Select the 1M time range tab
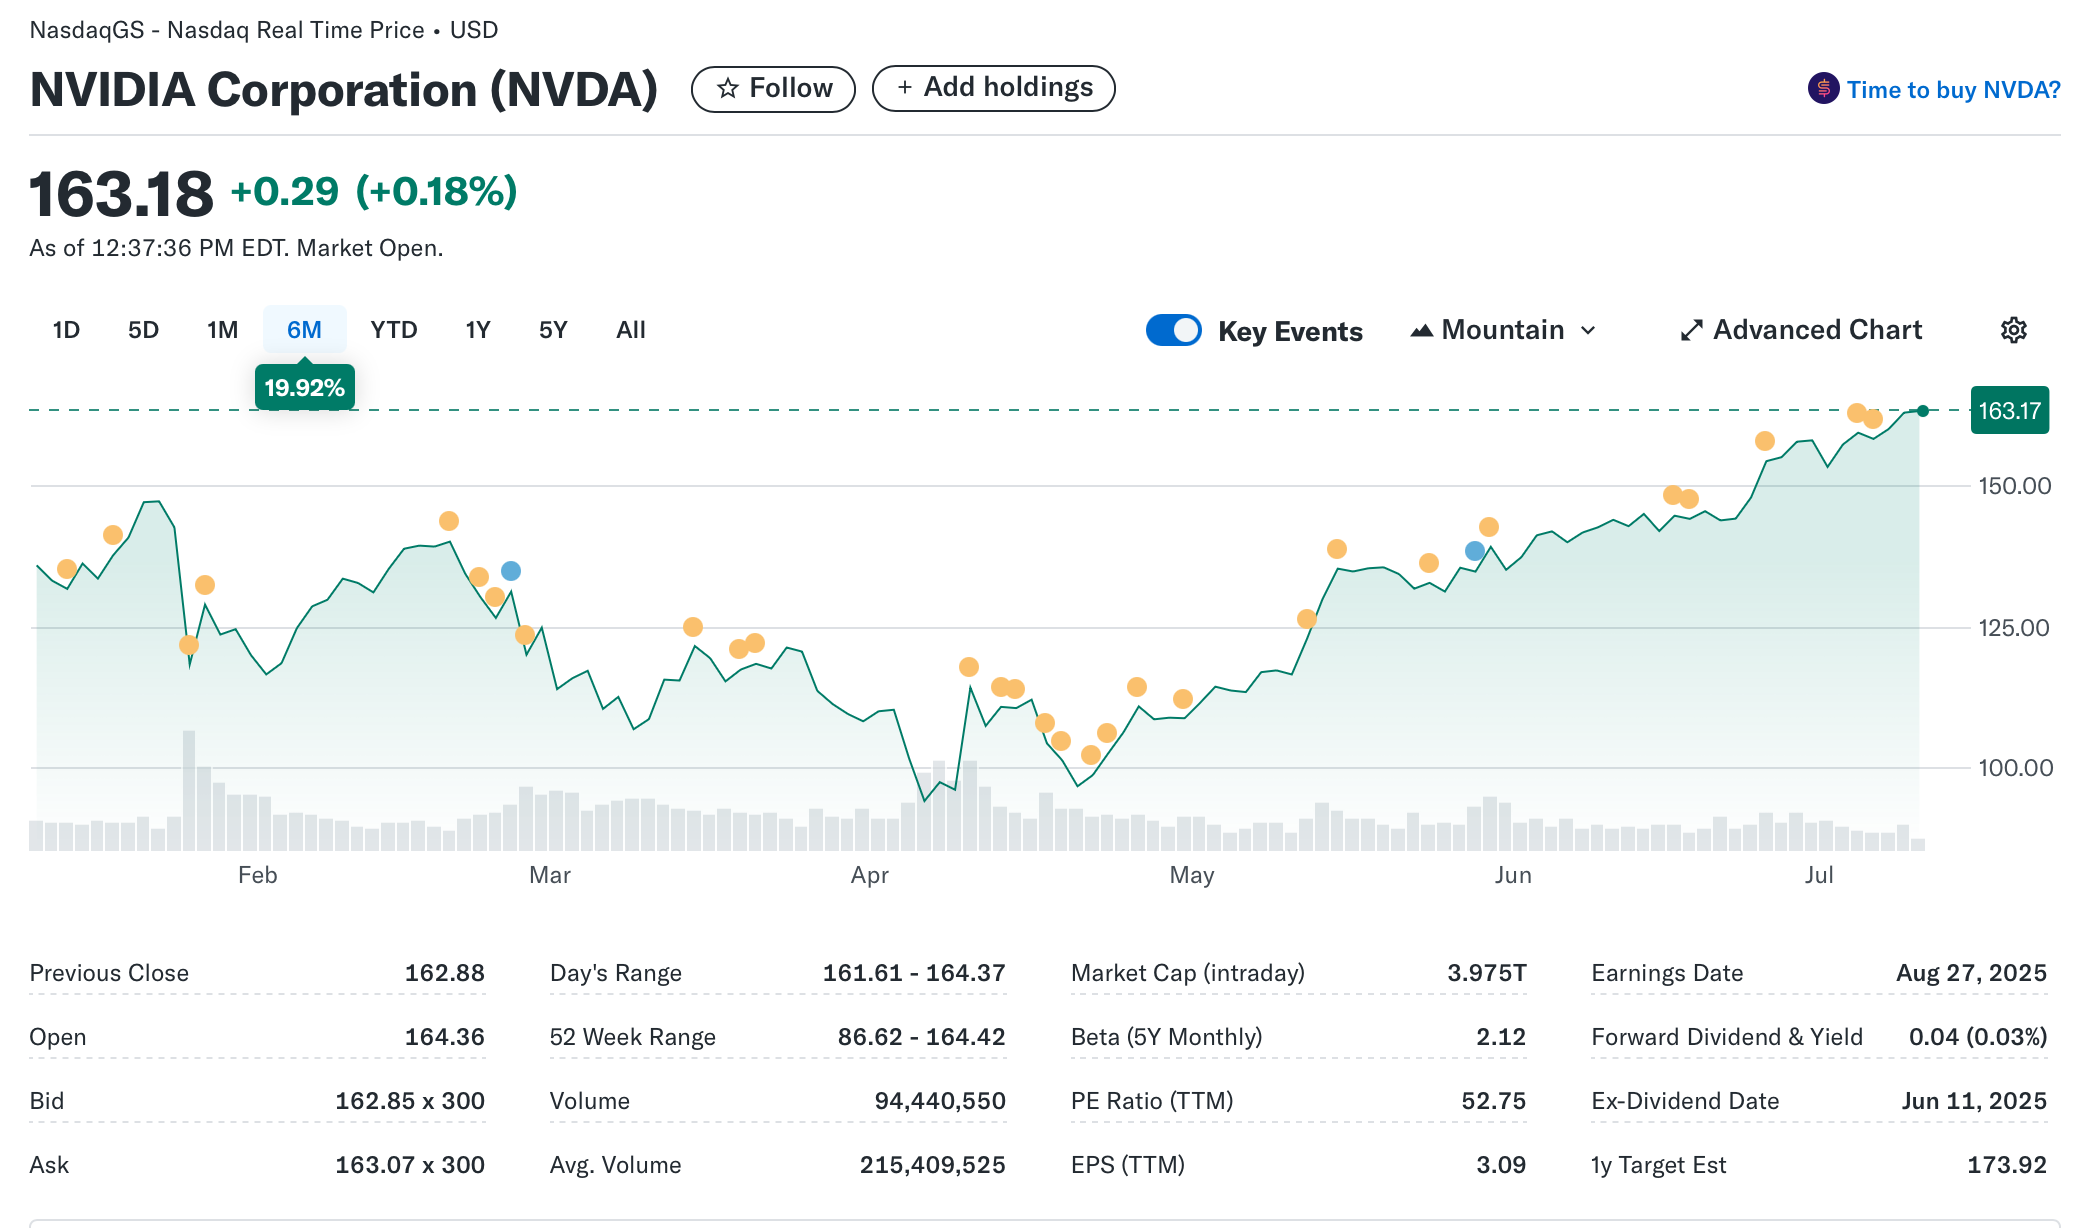Image resolution: width=2088 pixels, height=1228 pixels. click(x=222, y=330)
